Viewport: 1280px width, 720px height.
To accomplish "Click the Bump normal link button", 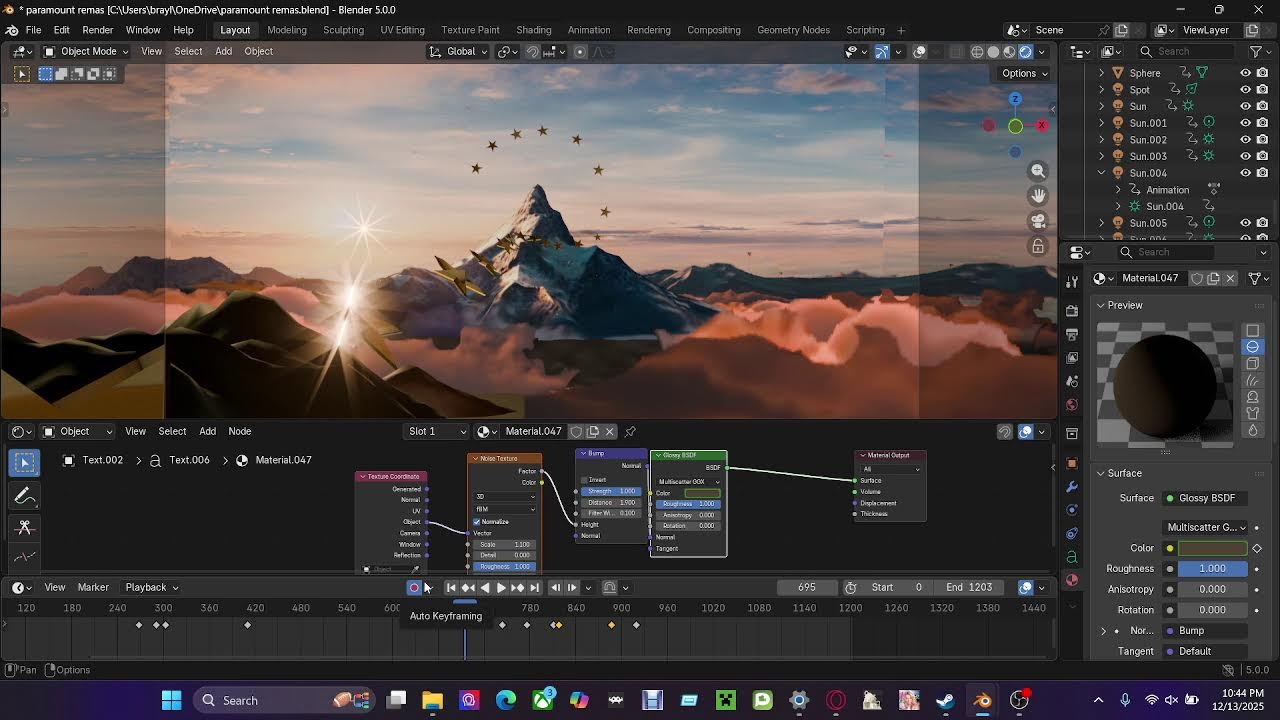I will (x=1207, y=631).
